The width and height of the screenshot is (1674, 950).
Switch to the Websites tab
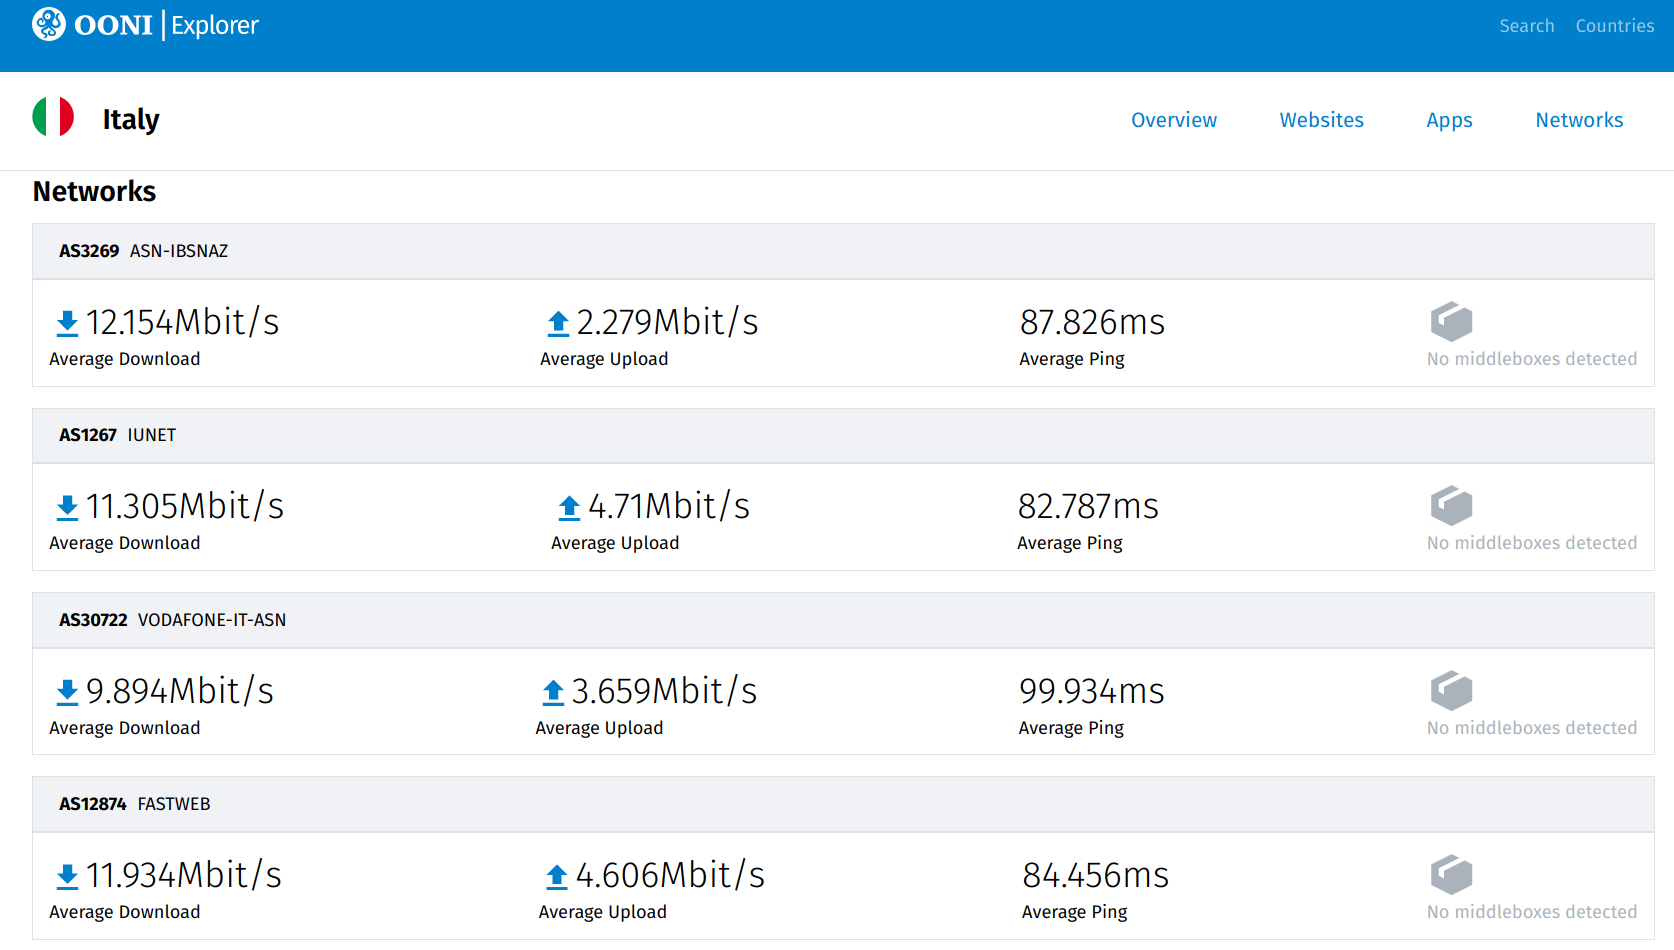[1321, 120]
